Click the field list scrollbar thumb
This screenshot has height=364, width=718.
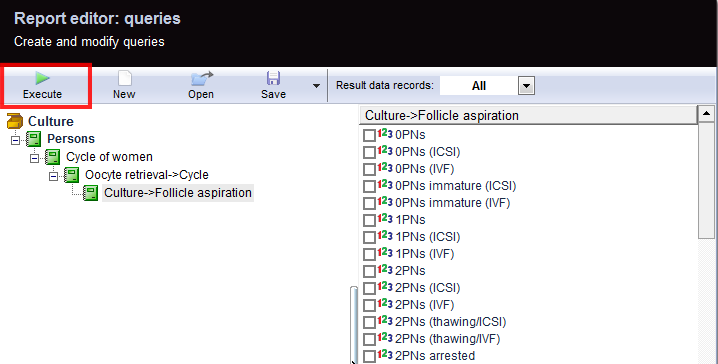706,180
